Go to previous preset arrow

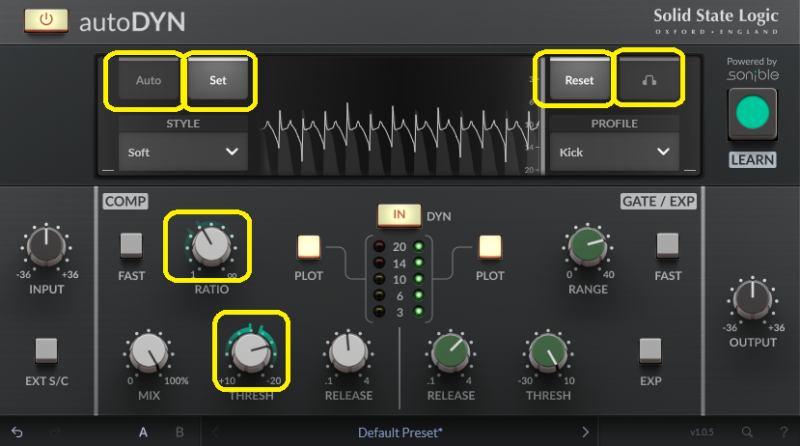(215, 432)
